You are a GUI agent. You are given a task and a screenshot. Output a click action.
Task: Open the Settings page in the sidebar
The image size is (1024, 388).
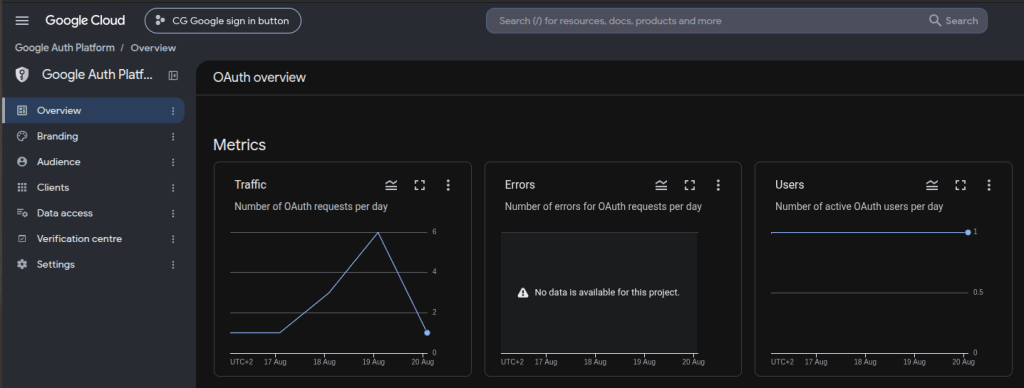93,265
